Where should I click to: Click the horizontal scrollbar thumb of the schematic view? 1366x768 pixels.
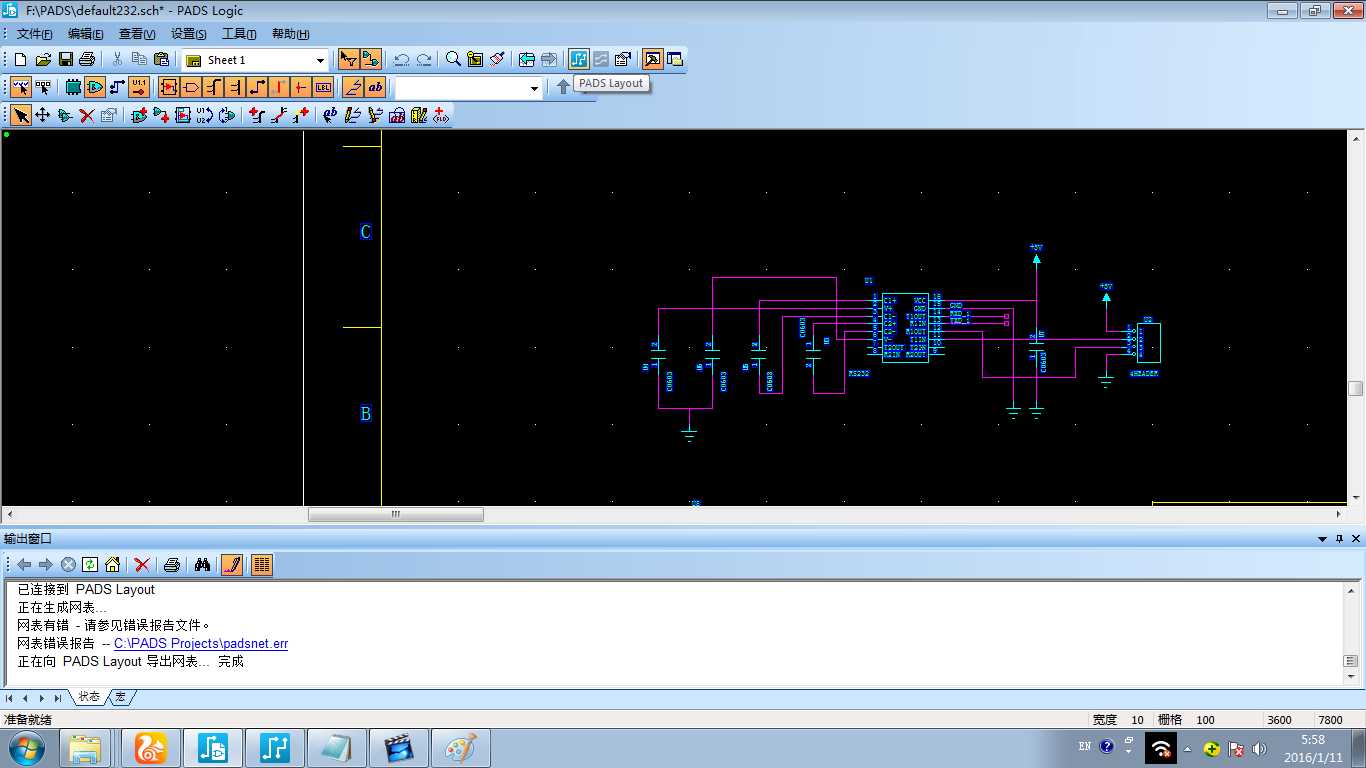point(395,515)
